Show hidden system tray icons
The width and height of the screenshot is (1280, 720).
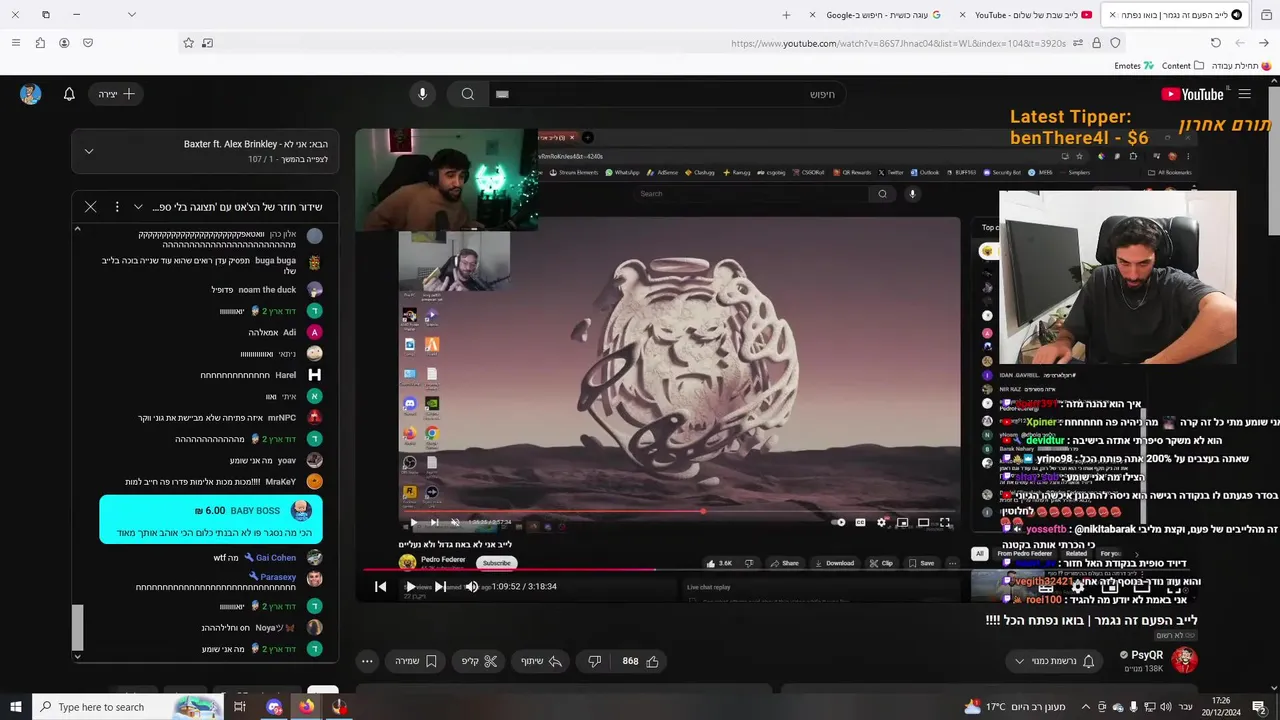pos(1086,707)
